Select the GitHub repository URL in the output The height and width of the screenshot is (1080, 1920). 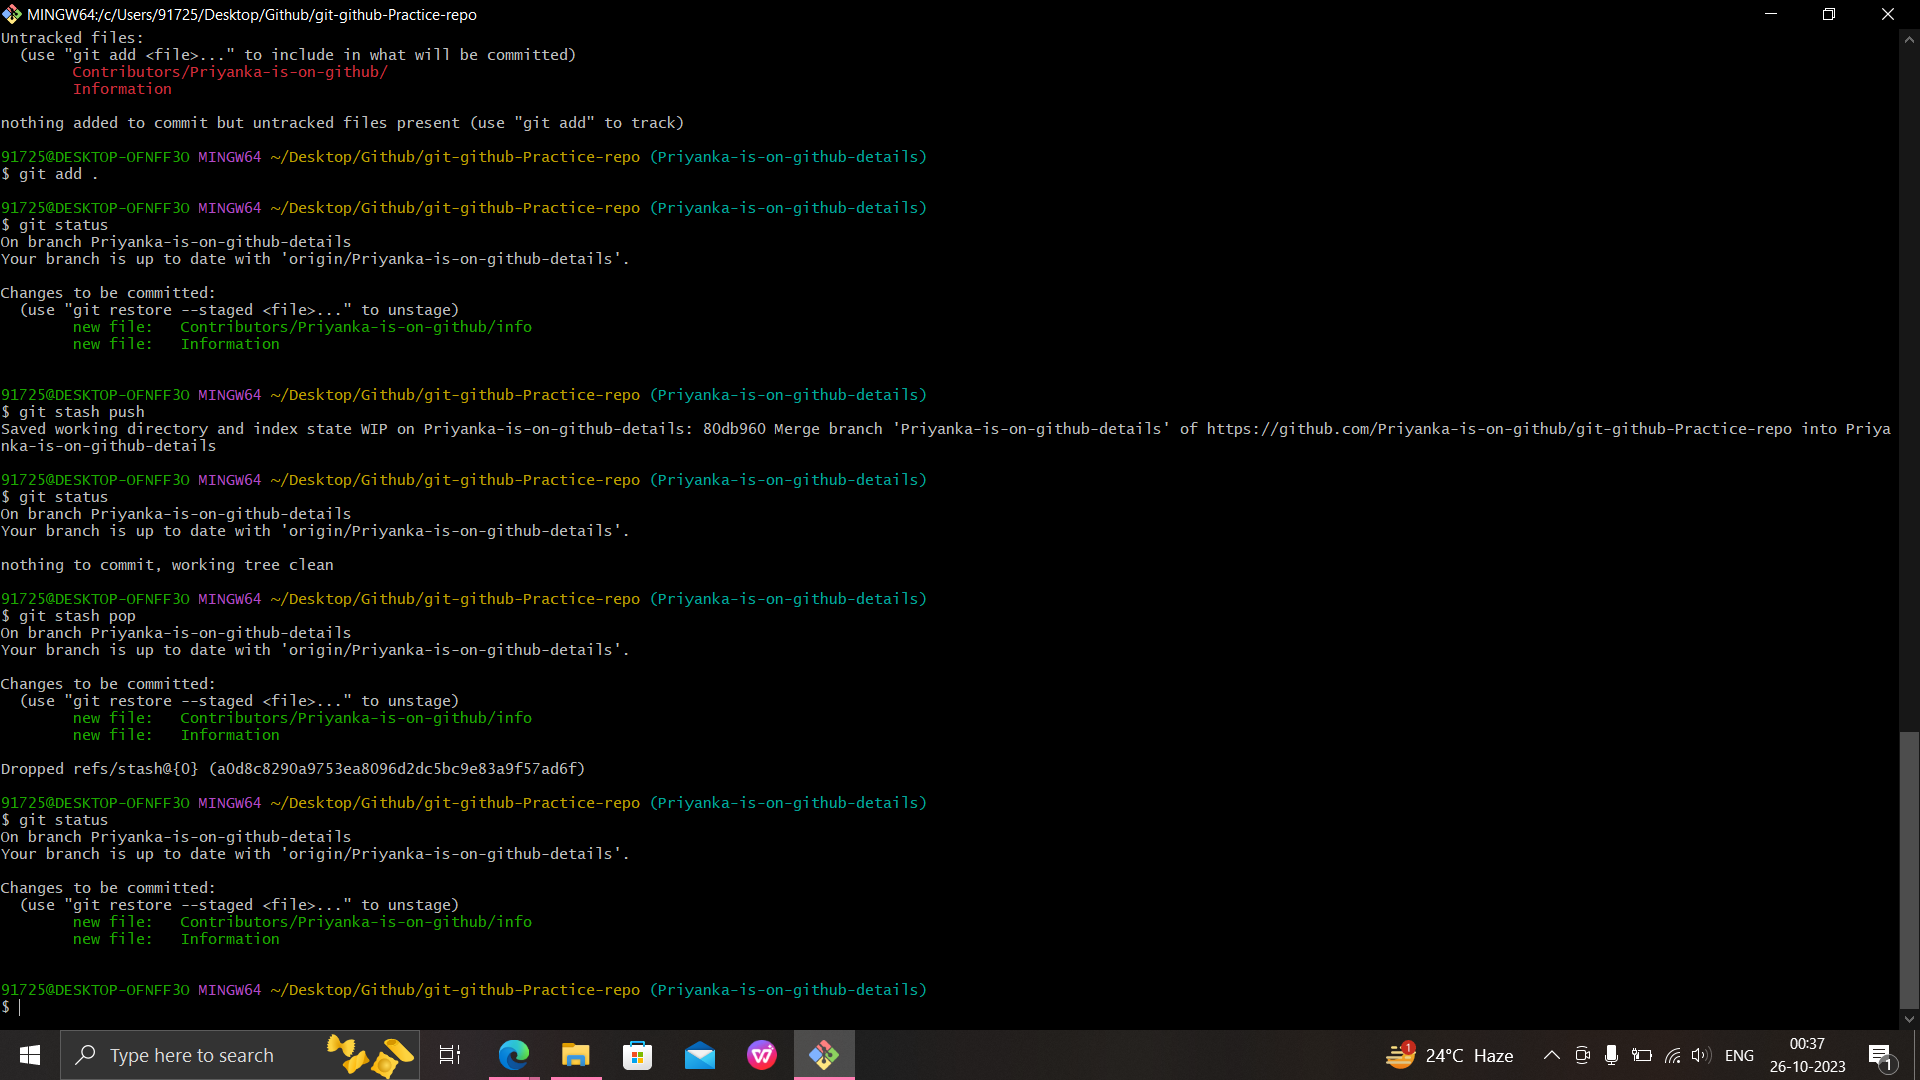(1499, 428)
